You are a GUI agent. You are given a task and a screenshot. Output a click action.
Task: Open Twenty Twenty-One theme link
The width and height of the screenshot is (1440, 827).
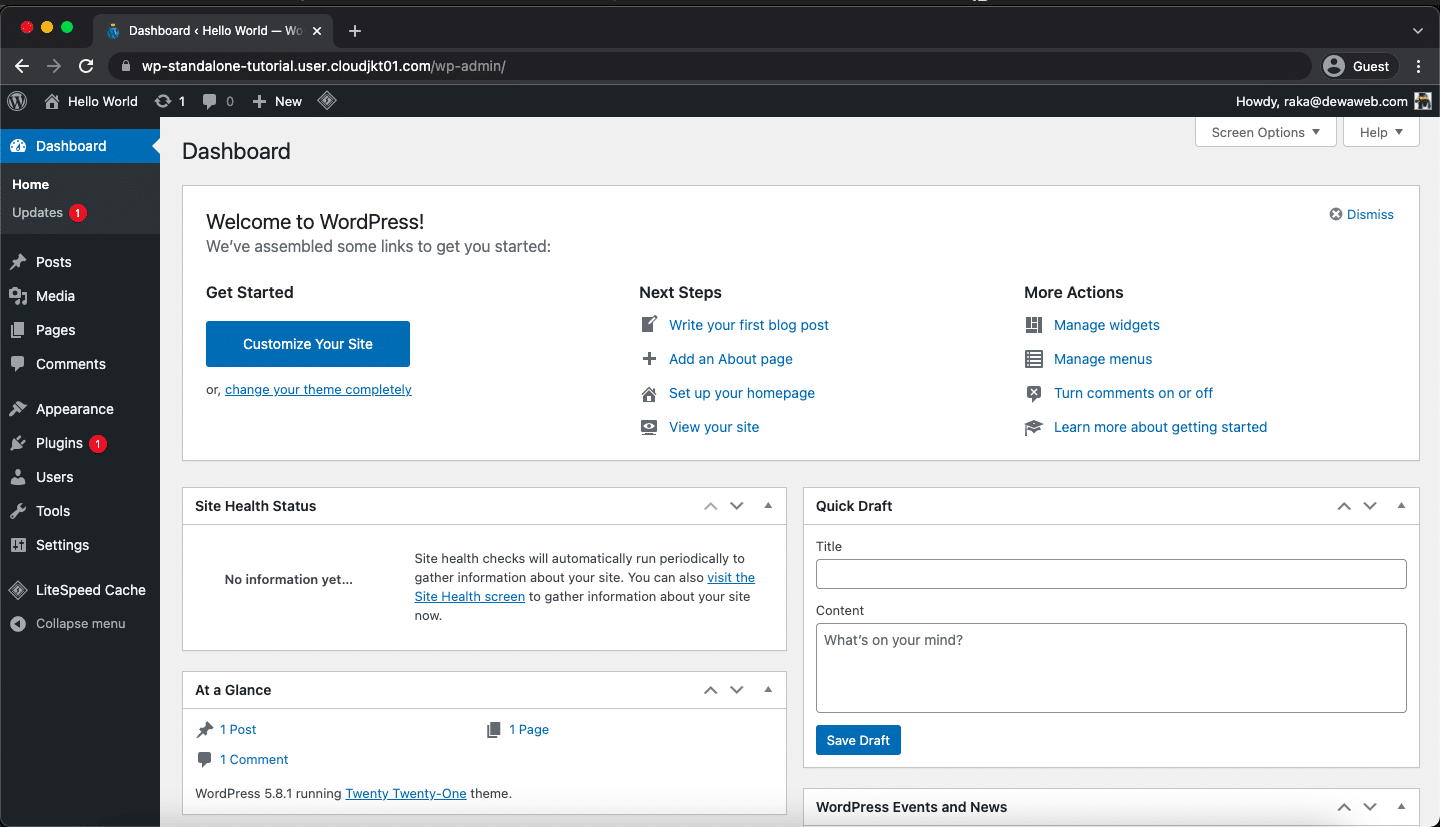(406, 793)
